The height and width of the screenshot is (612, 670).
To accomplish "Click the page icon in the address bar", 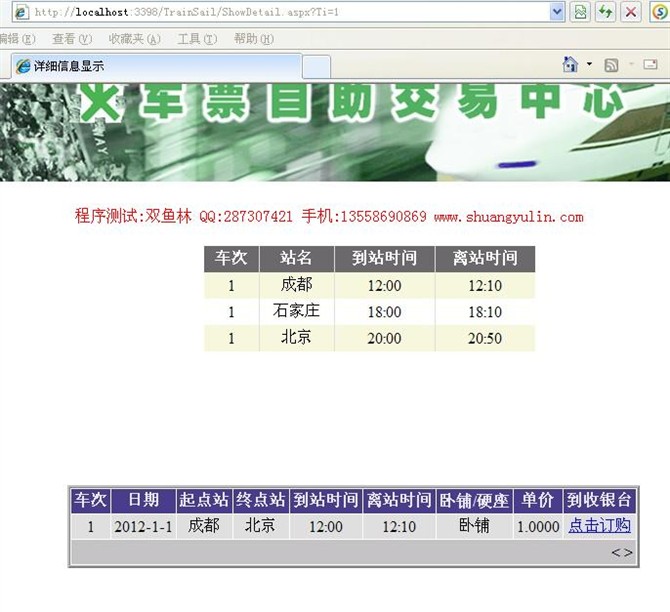I will [x=20, y=12].
